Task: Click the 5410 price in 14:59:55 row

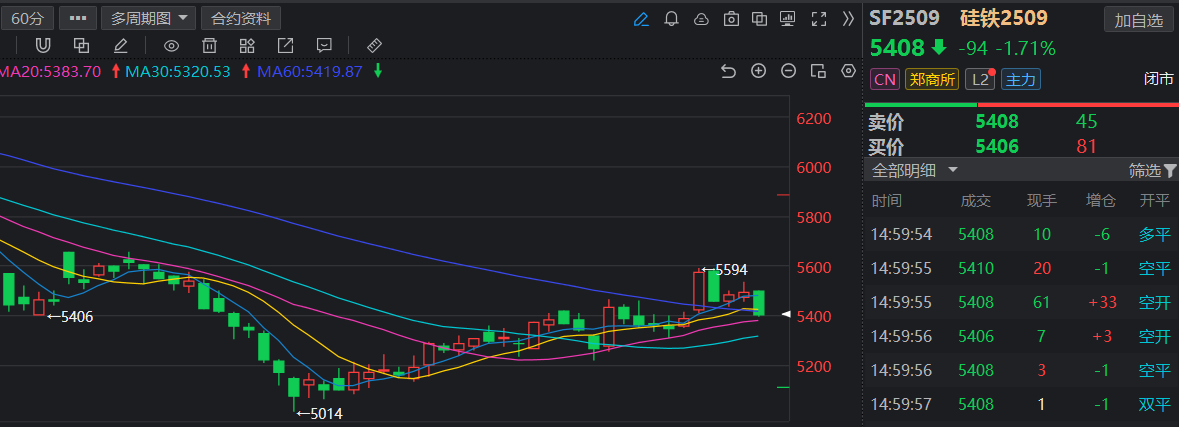Action: [976, 268]
